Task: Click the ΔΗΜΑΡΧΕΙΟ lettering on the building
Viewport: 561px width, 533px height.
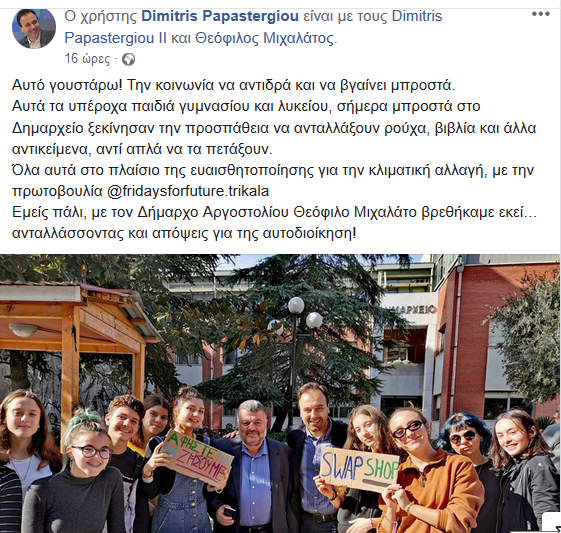Action: click(415, 309)
